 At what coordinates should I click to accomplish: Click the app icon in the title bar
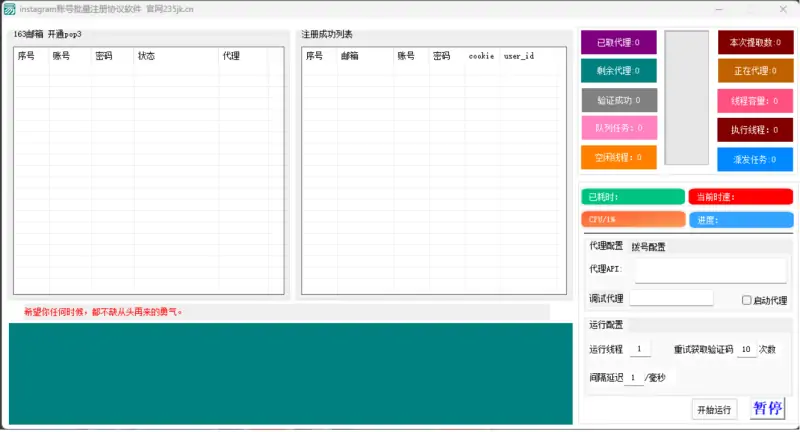click(9, 9)
